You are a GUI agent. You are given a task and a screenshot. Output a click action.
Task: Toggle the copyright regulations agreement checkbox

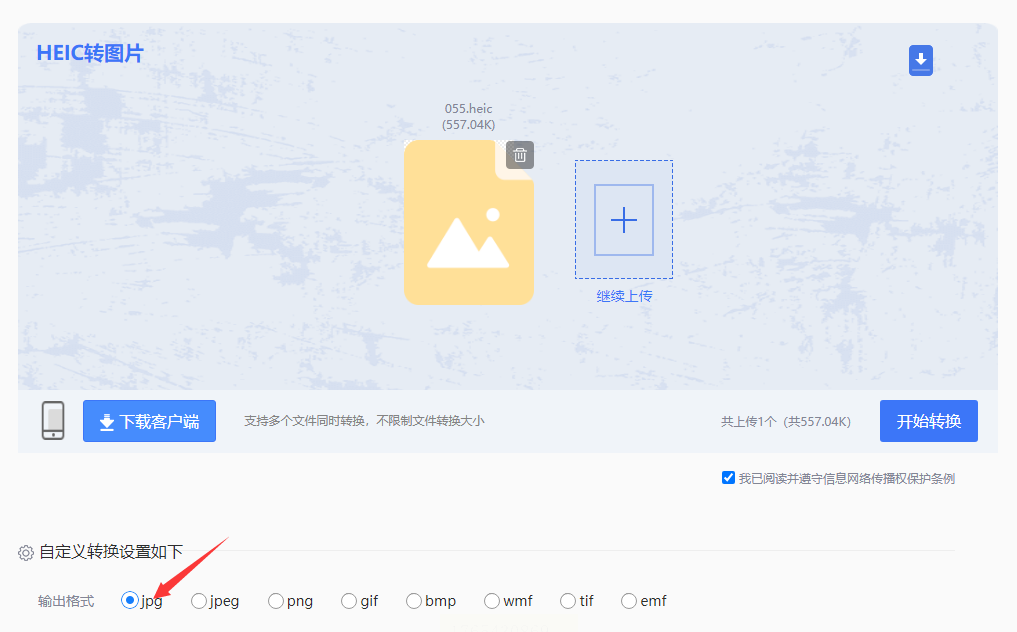728,478
